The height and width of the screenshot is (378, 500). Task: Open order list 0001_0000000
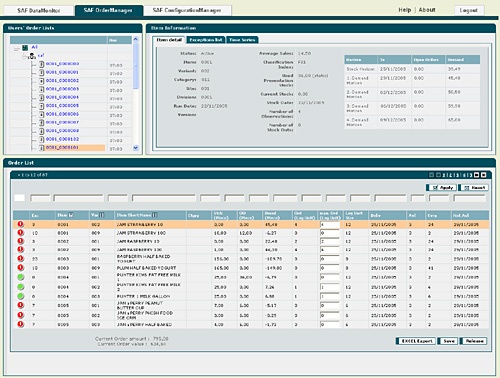pyautogui.click(x=62, y=64)
